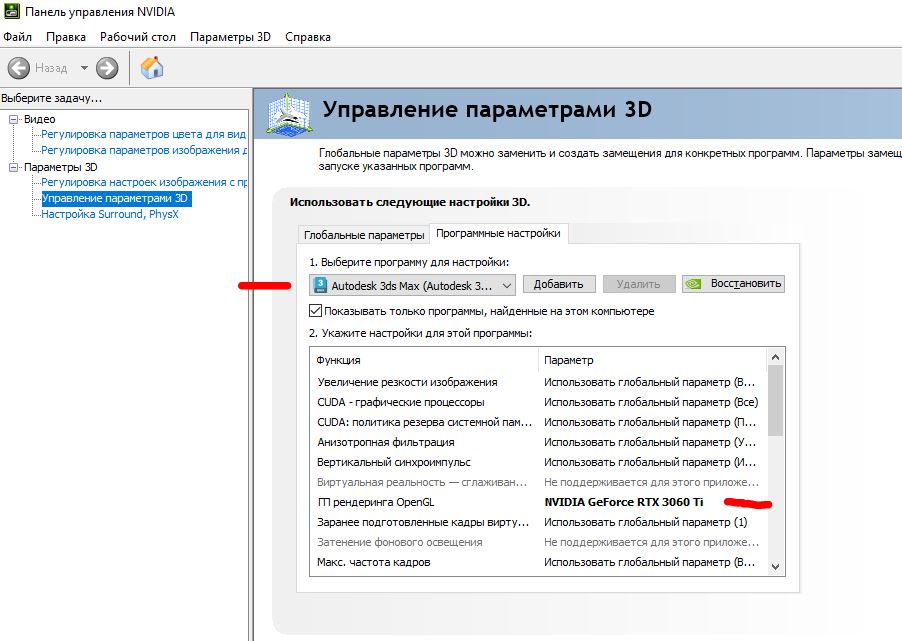Go to Home via house icon

pyautogui.click(x=152, y=68)
